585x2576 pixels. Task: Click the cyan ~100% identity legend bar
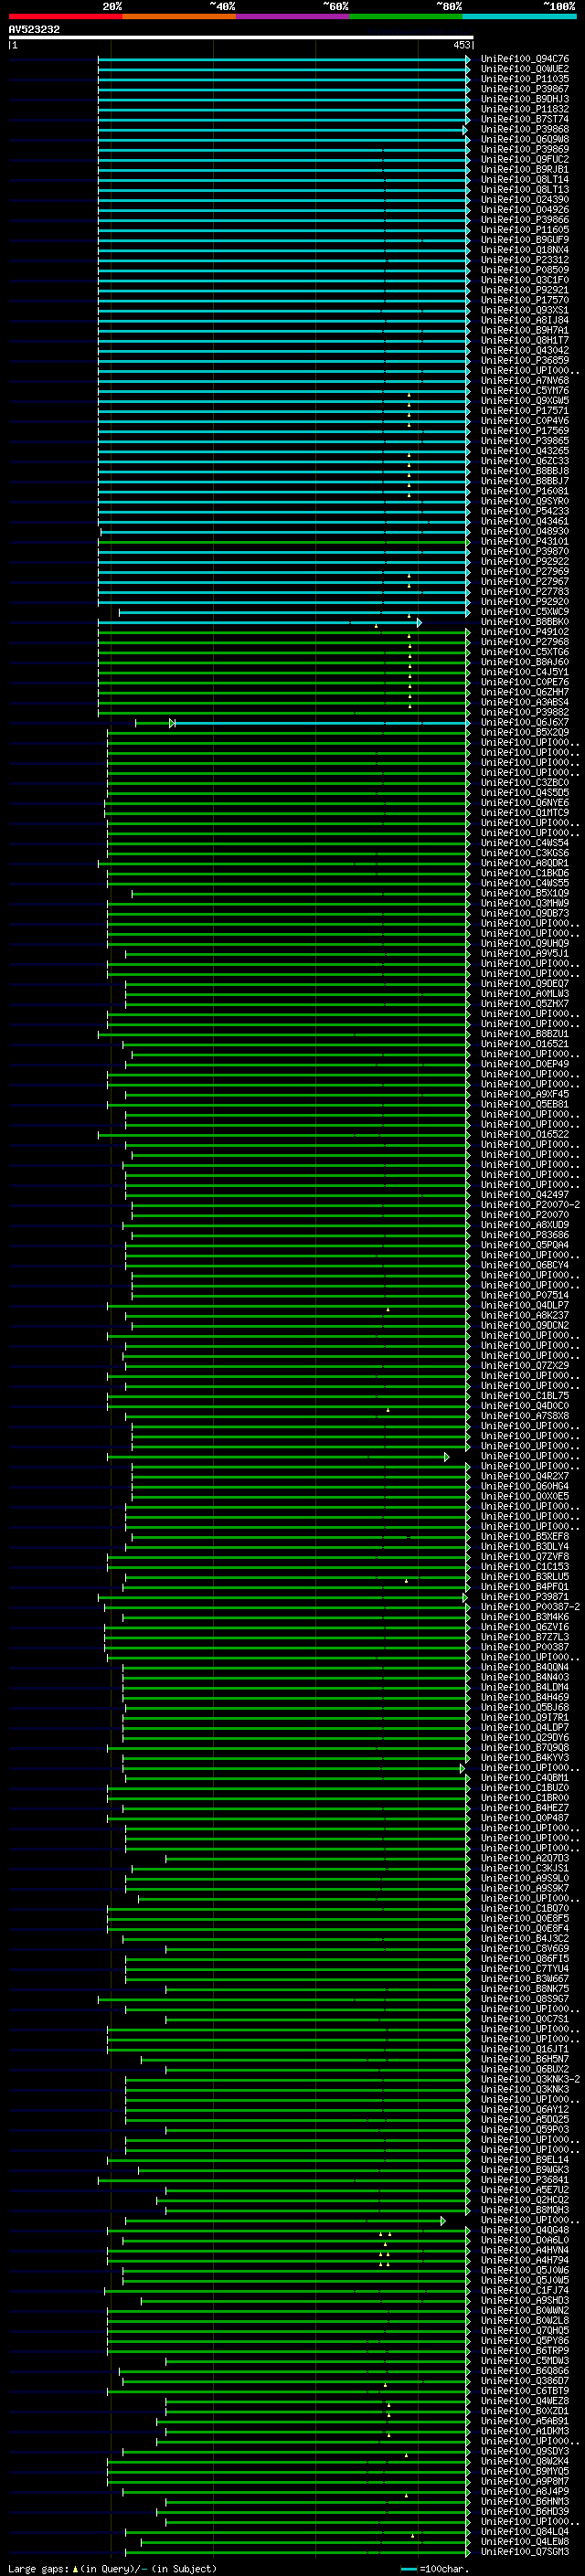point(519,16)
